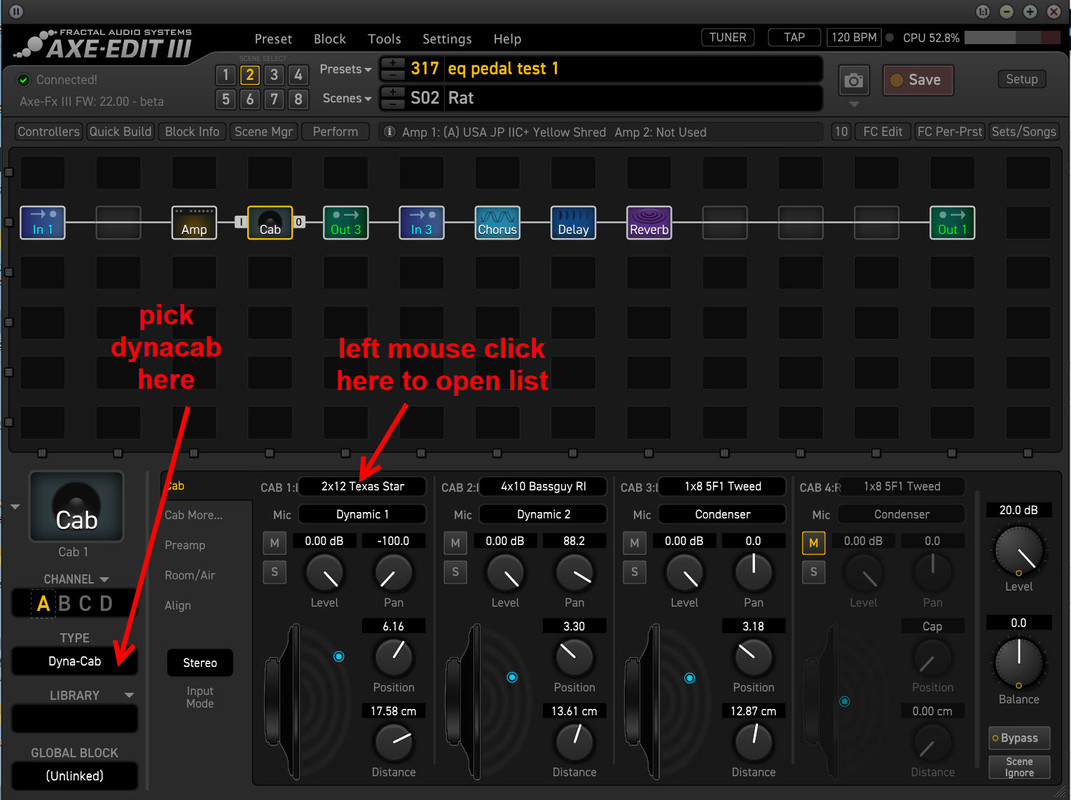
Task: Switch to the Preamp page
Action: (x=185, y=545)
